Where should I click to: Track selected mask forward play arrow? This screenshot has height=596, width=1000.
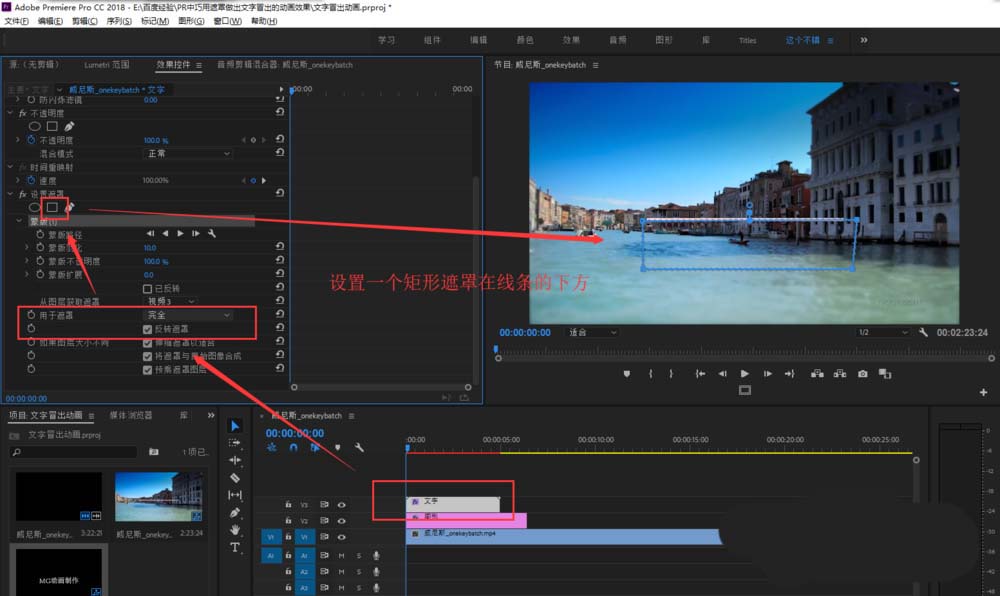(x=180, y=234)
